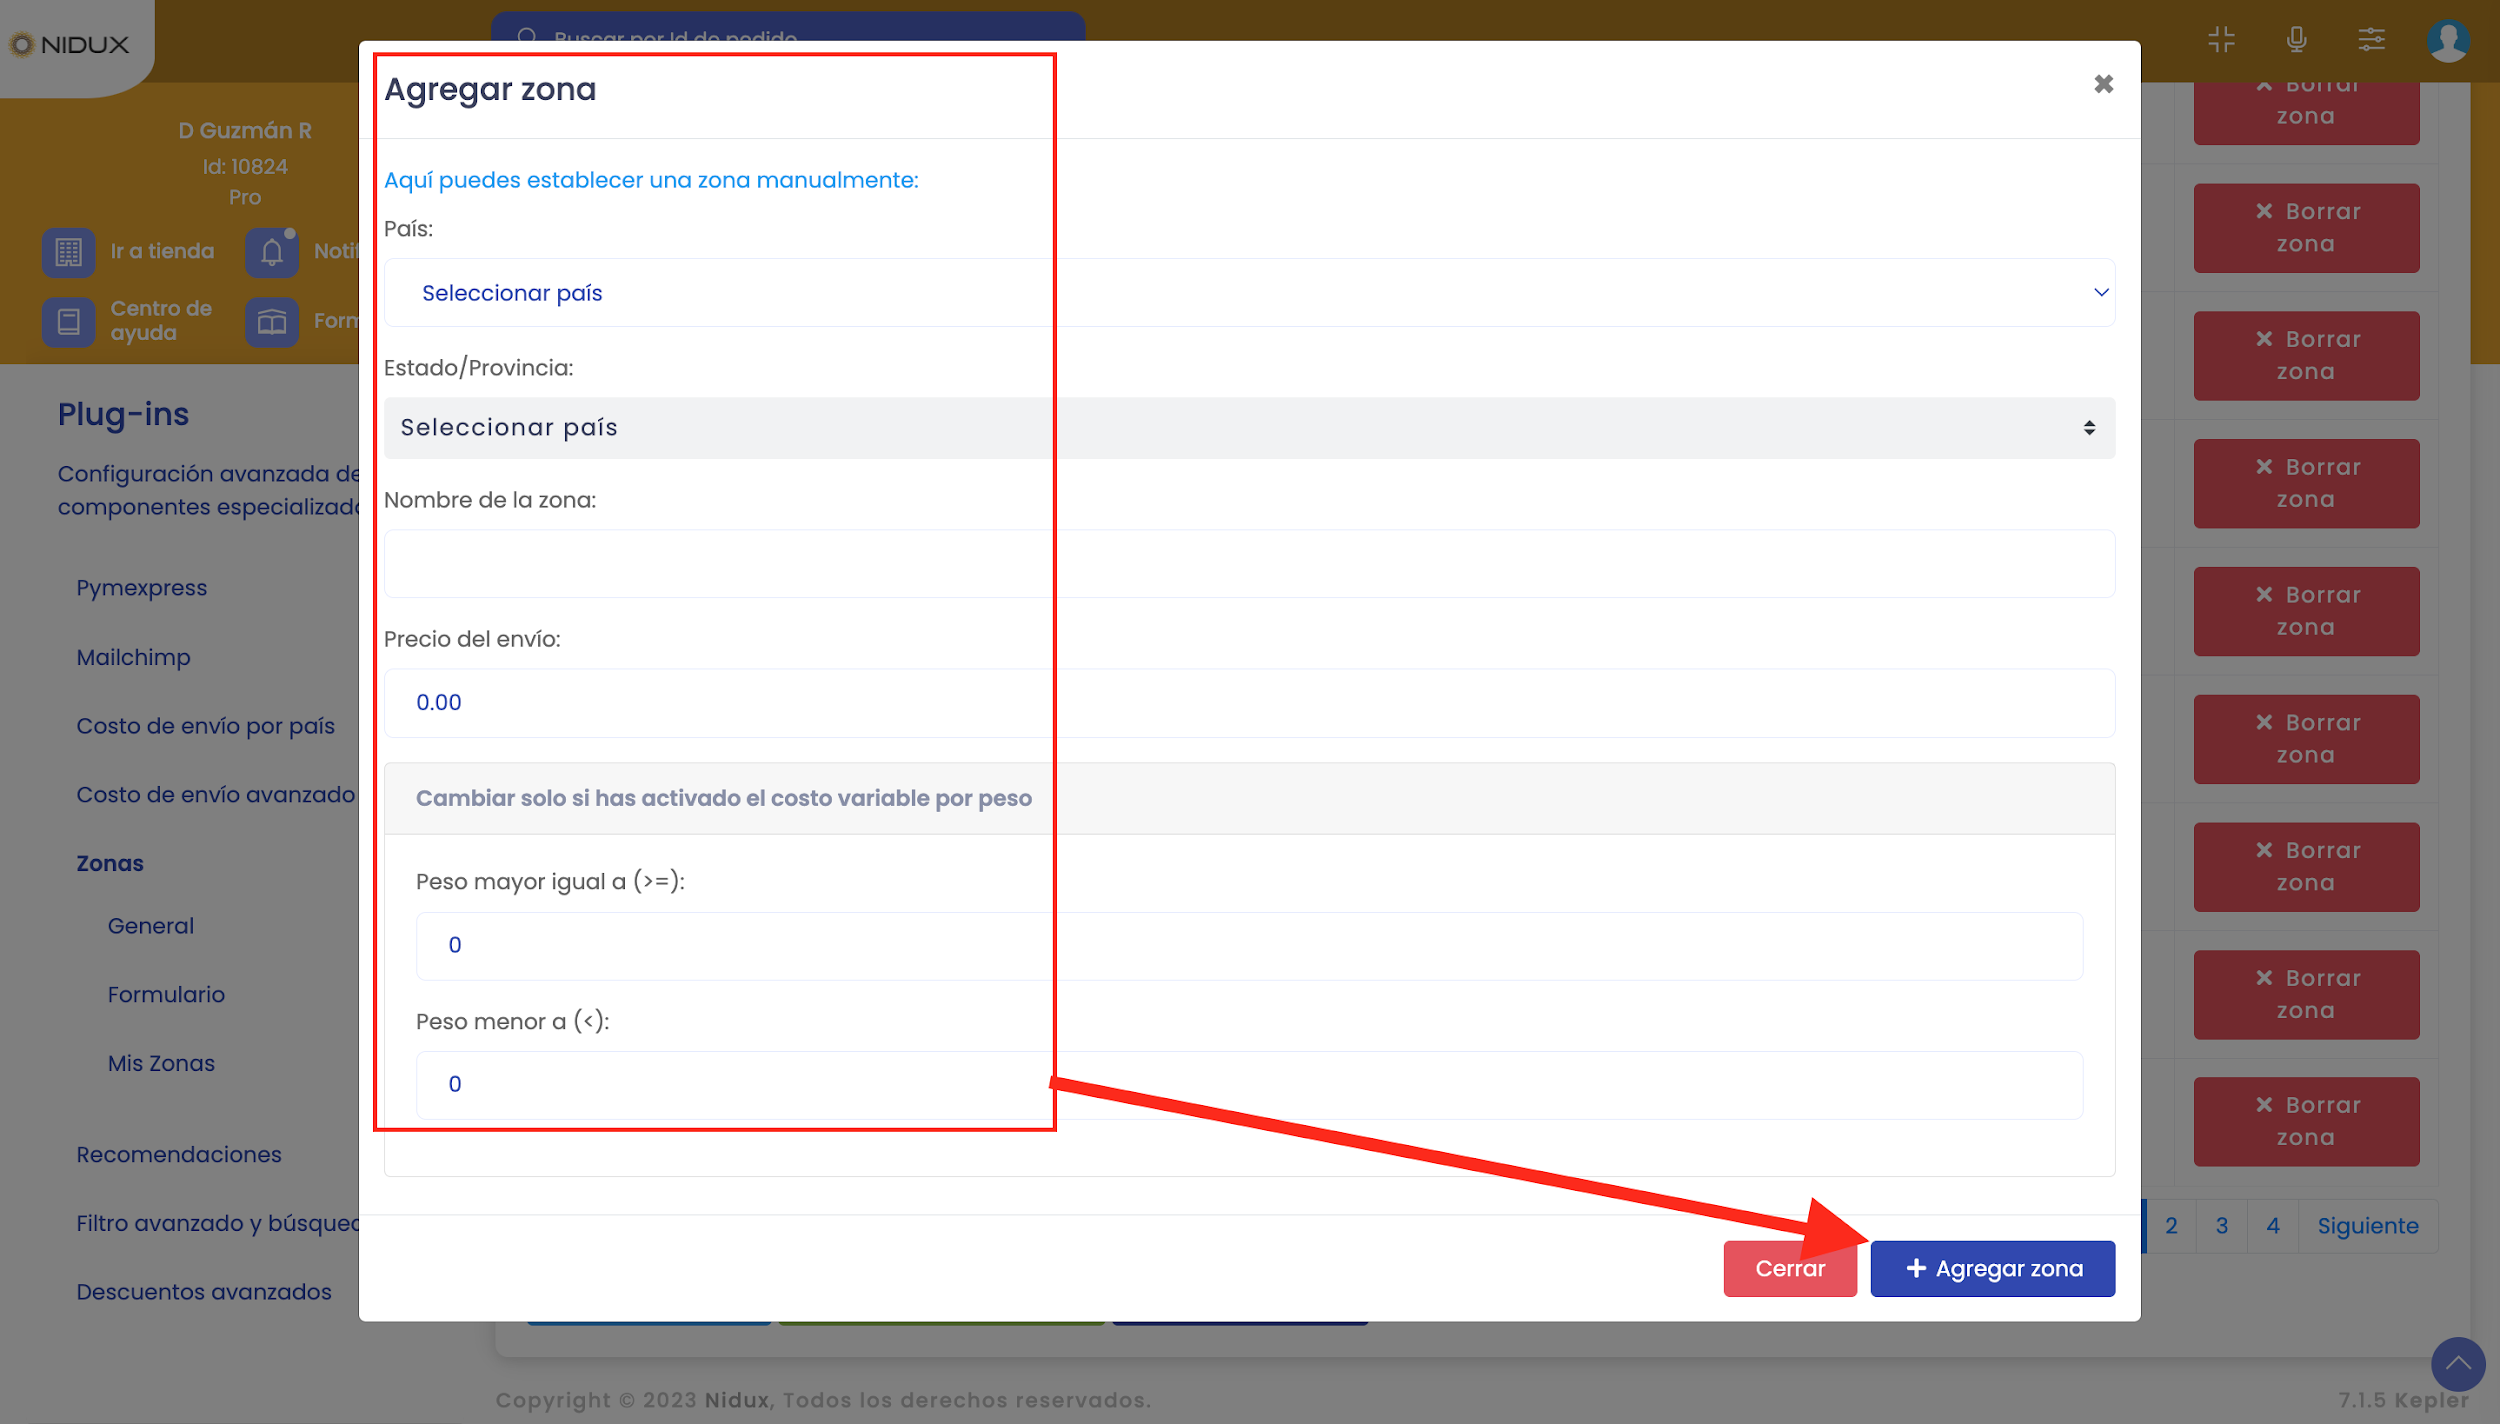Click the scroll-to-top arrow button

2457,1364
